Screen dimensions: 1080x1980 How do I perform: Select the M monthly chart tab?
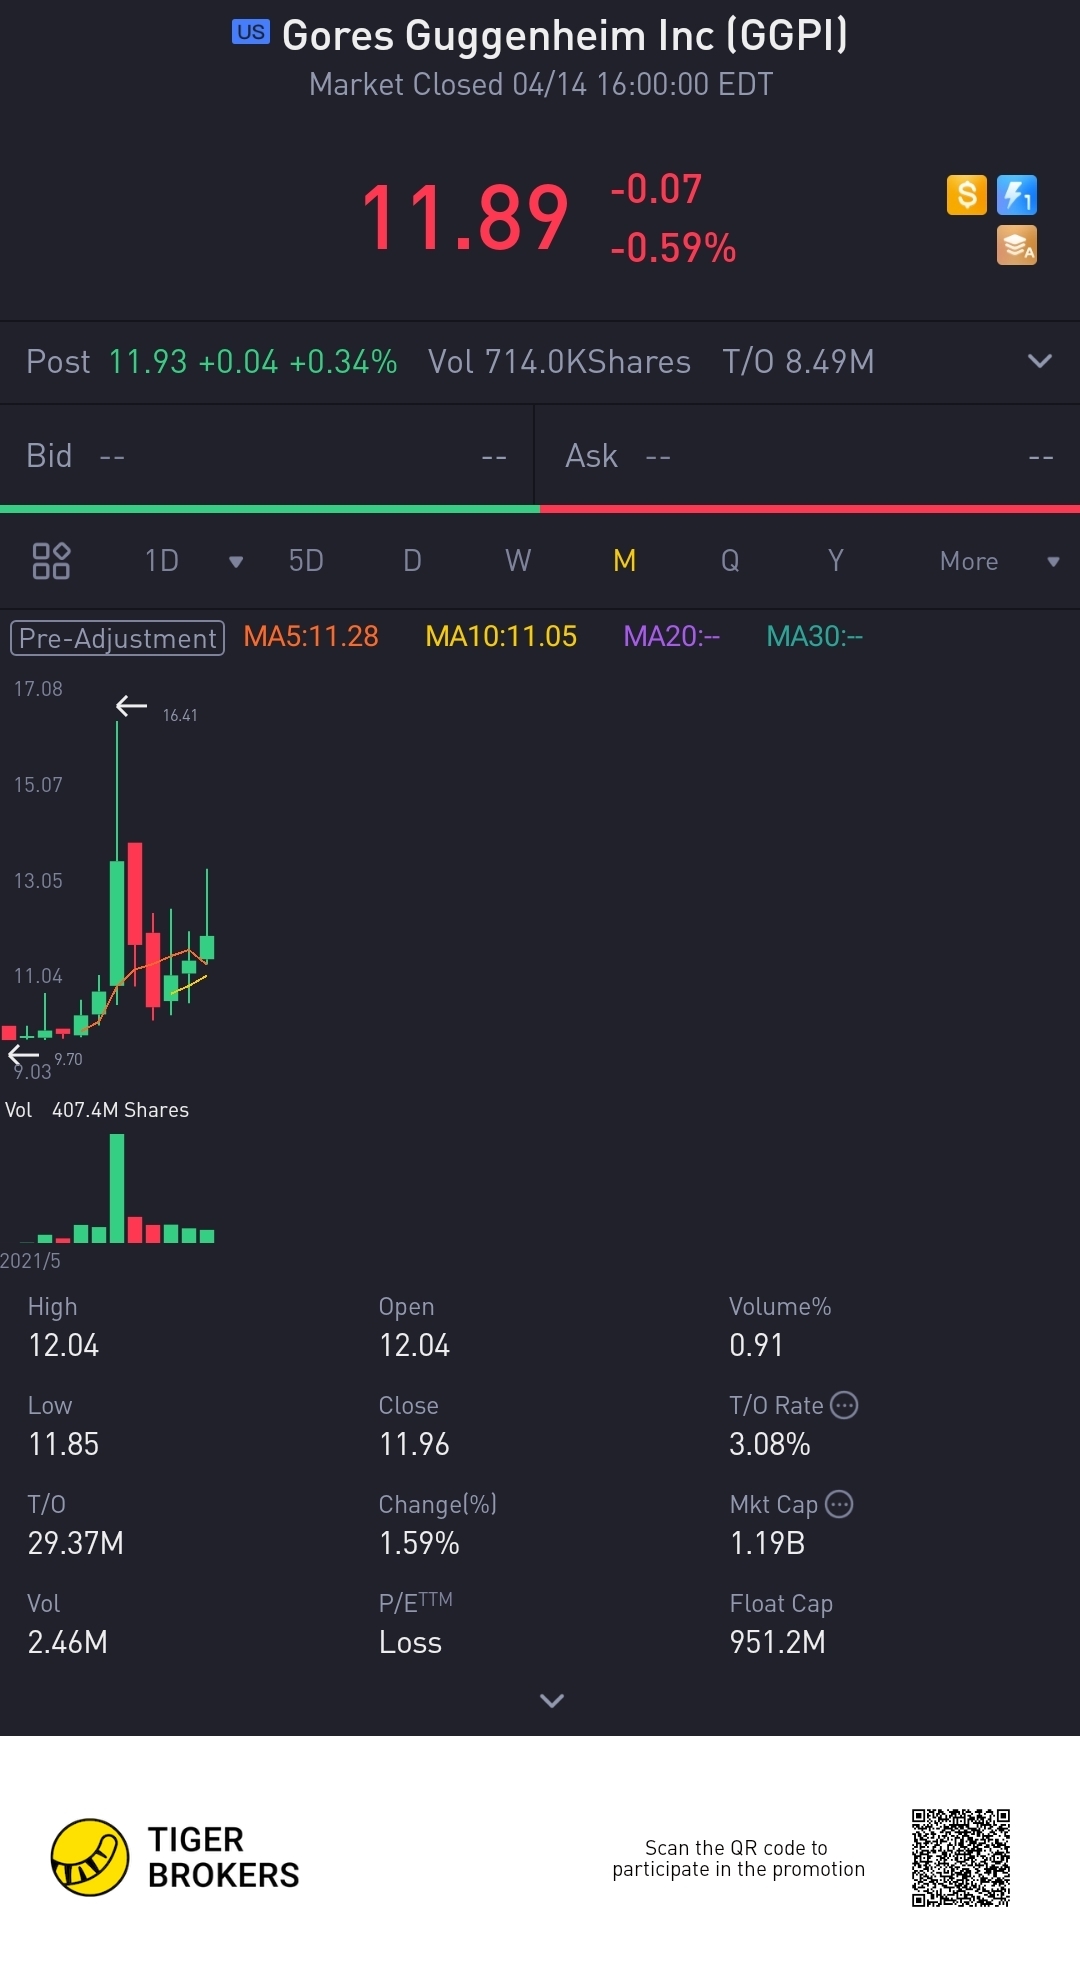[624, 561]
